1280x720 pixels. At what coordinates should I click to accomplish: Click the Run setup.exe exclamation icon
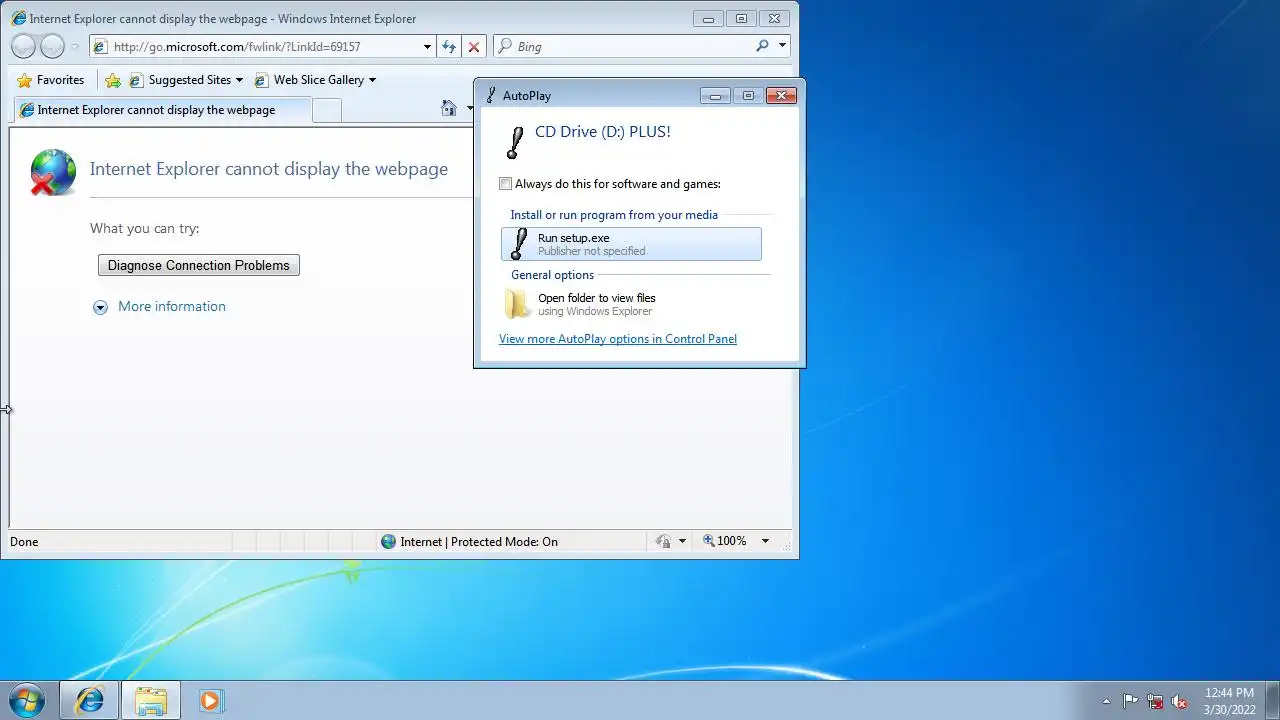[x=518, y=244]
